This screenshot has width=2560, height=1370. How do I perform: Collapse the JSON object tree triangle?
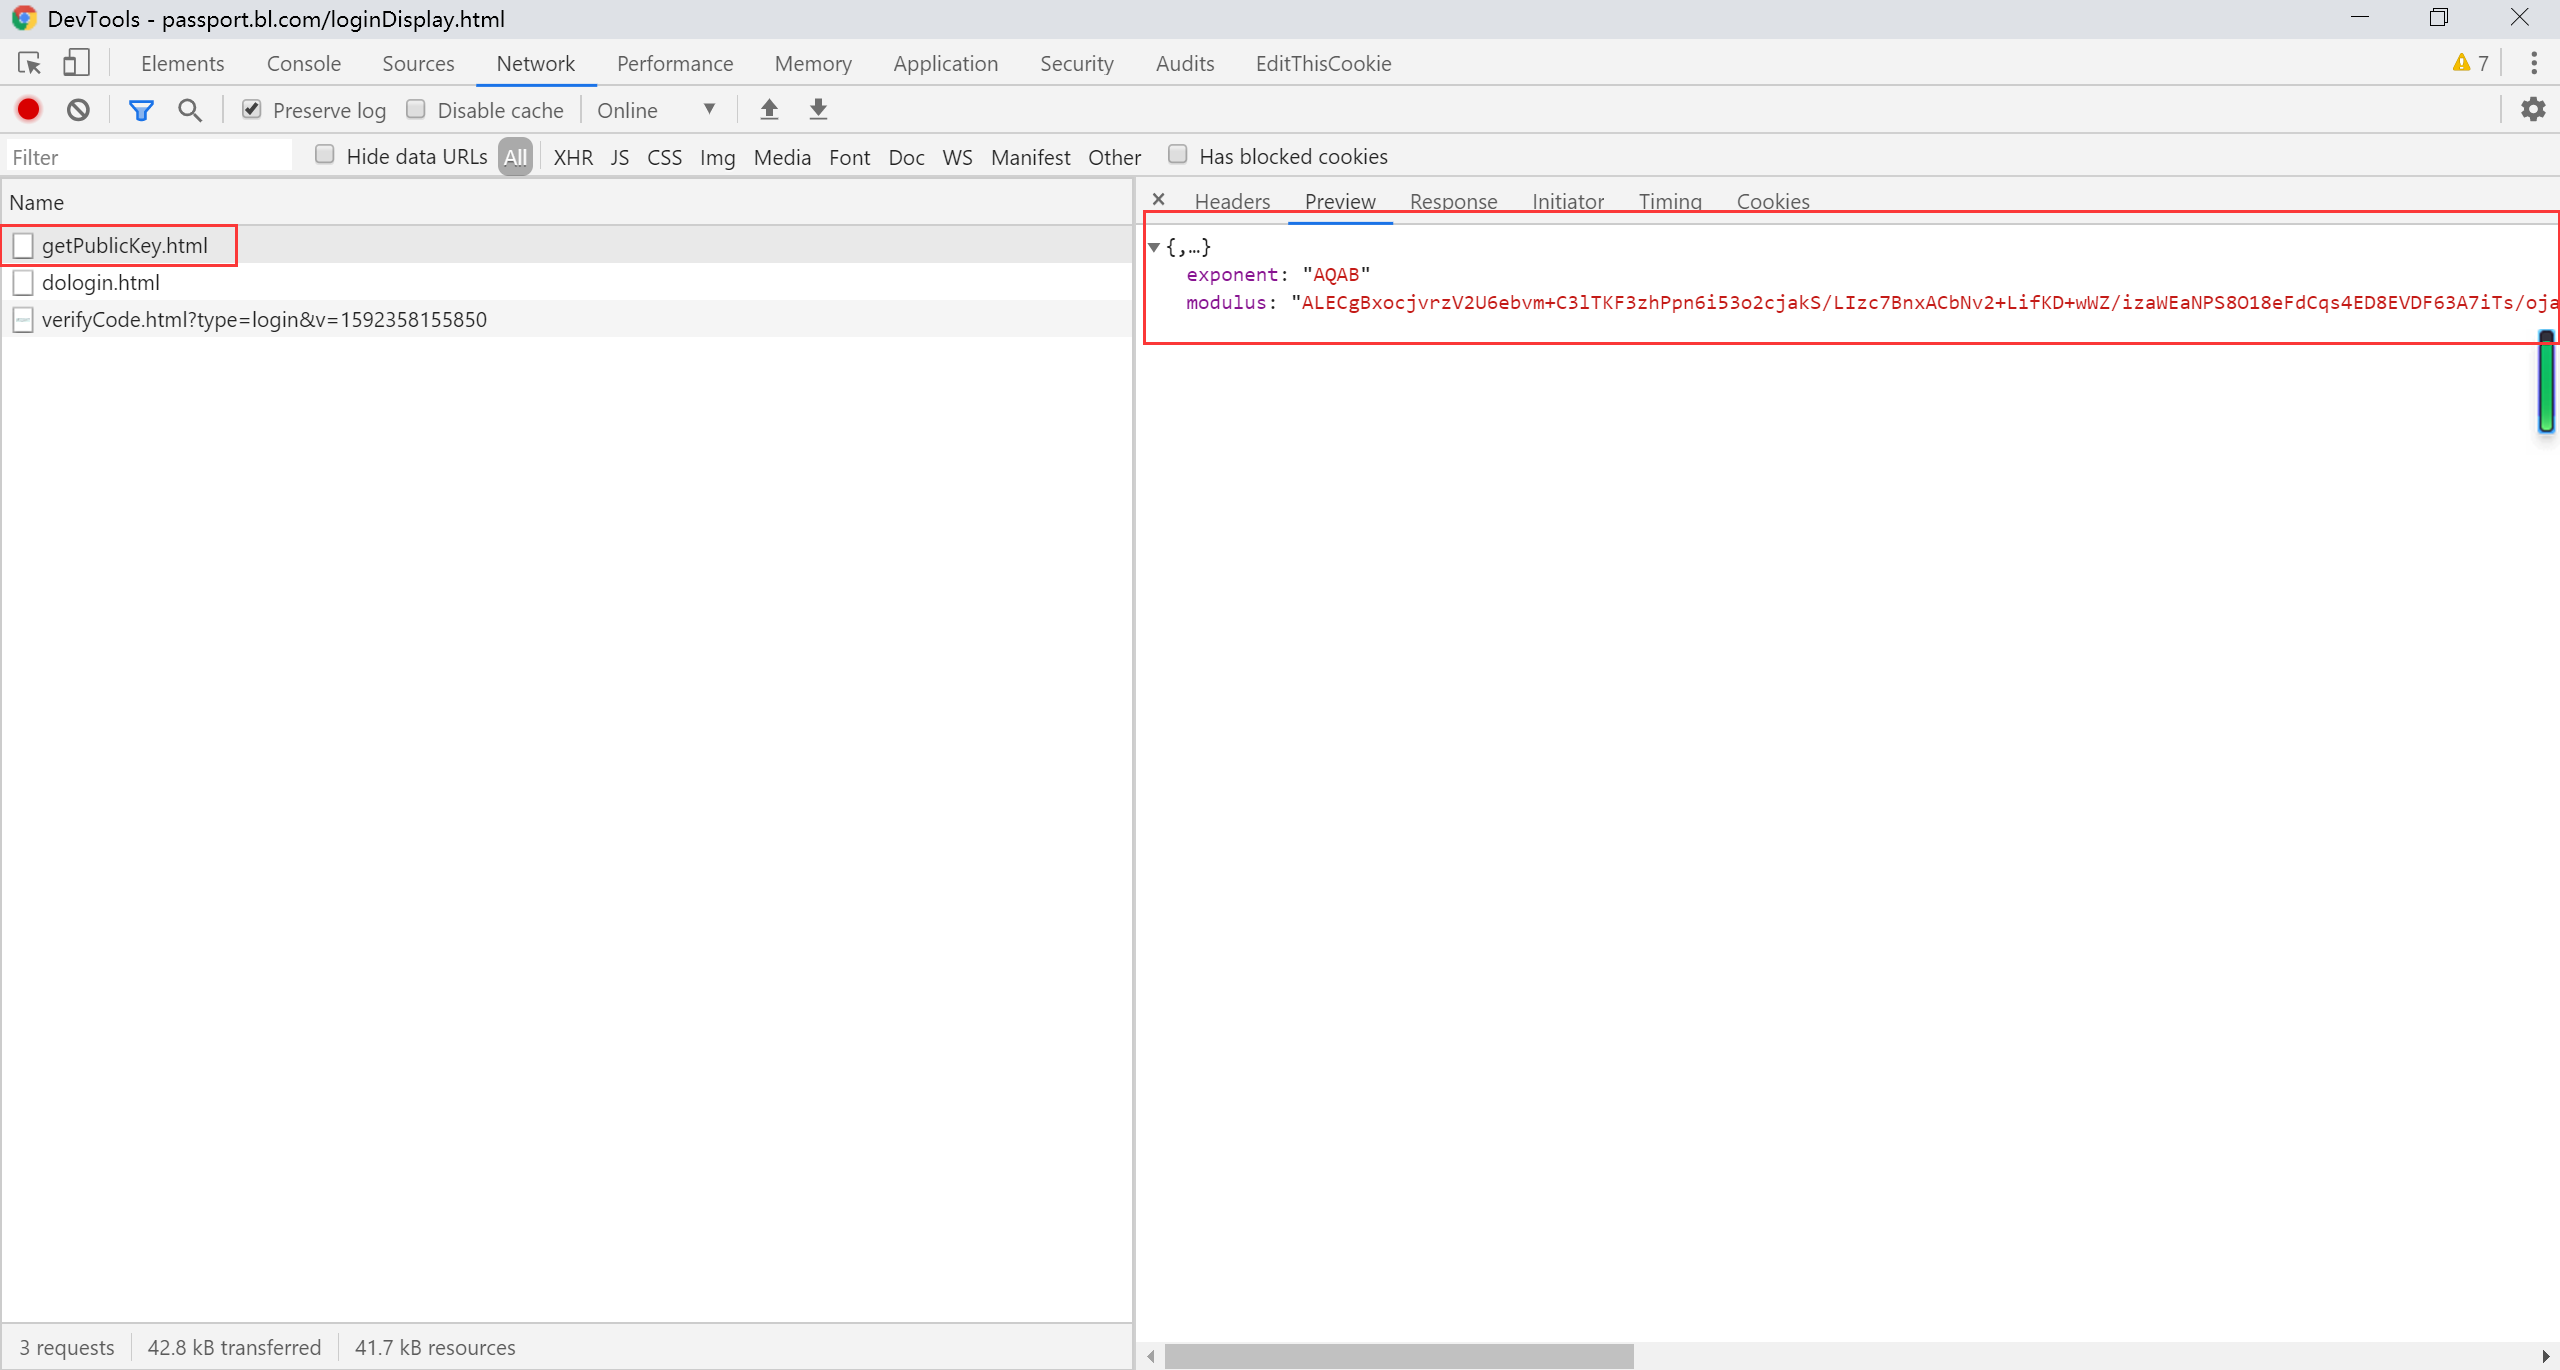(1154, 247)
